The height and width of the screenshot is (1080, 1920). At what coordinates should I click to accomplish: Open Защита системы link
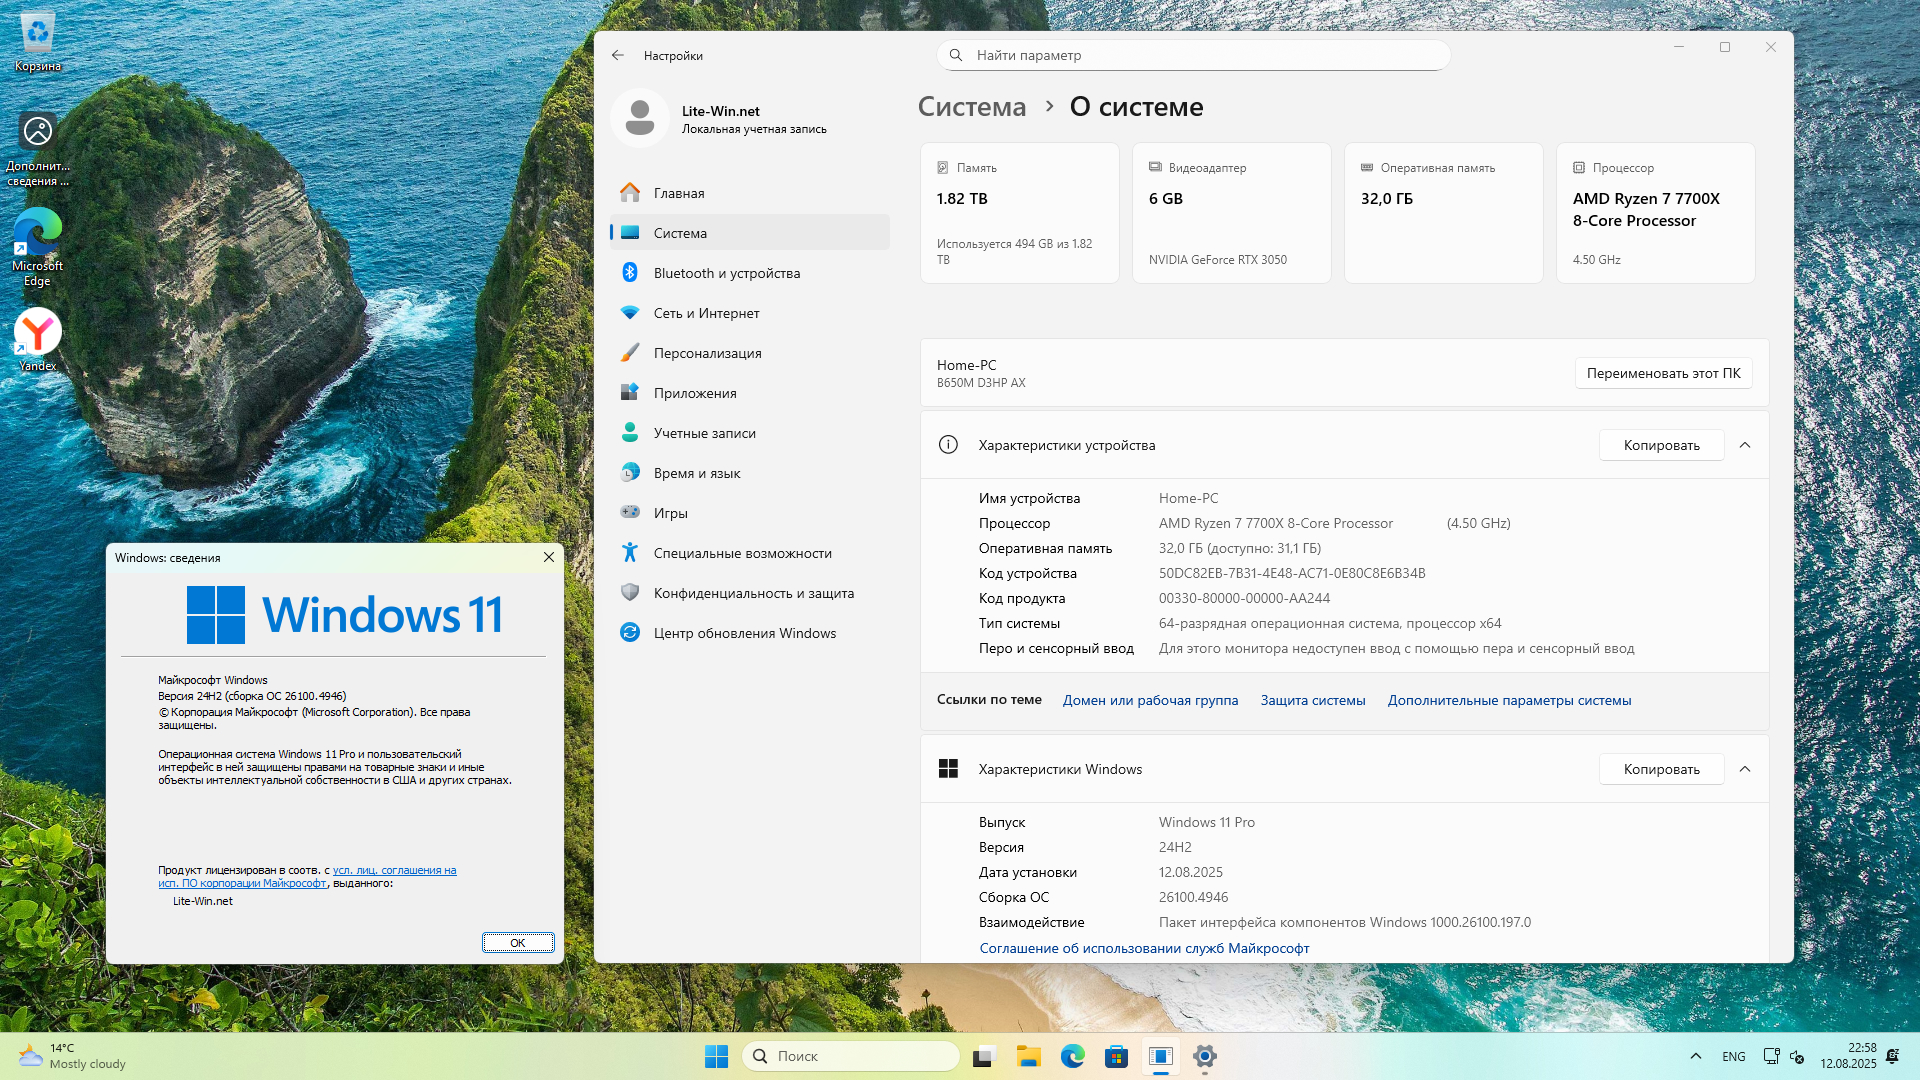click(1312, 700)
